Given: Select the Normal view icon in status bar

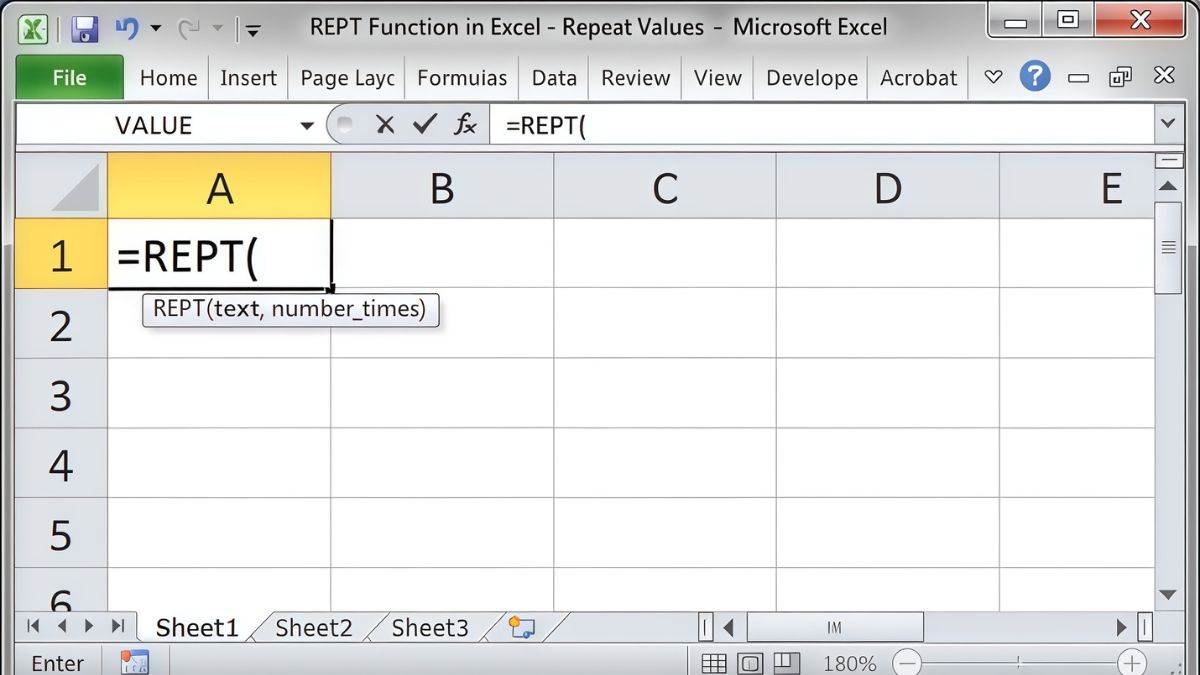Looking at the screenshot, I should [714, 662].
